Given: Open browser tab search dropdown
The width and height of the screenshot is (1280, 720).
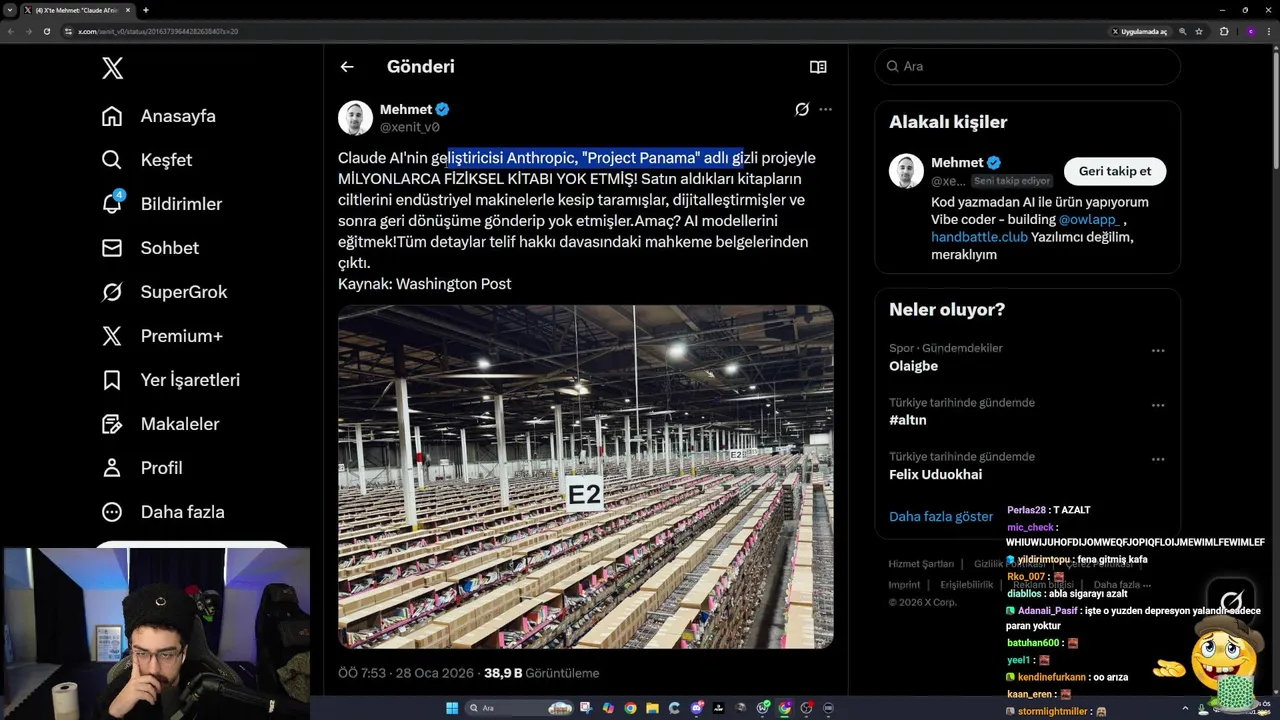Looking at the screenshot, I should click(x=9, y=10).
